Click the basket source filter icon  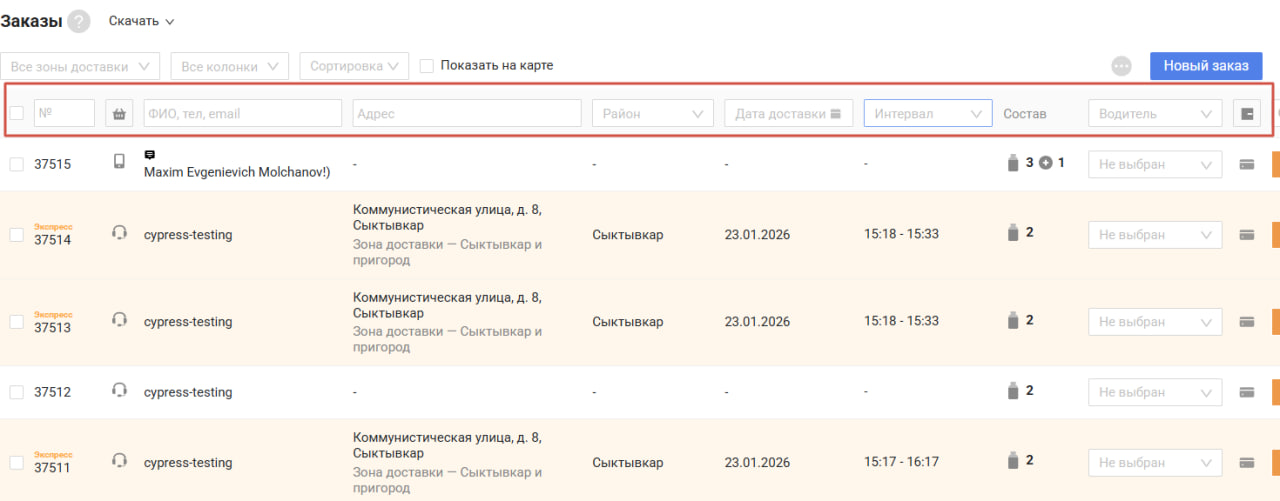[x=119, y=114]
